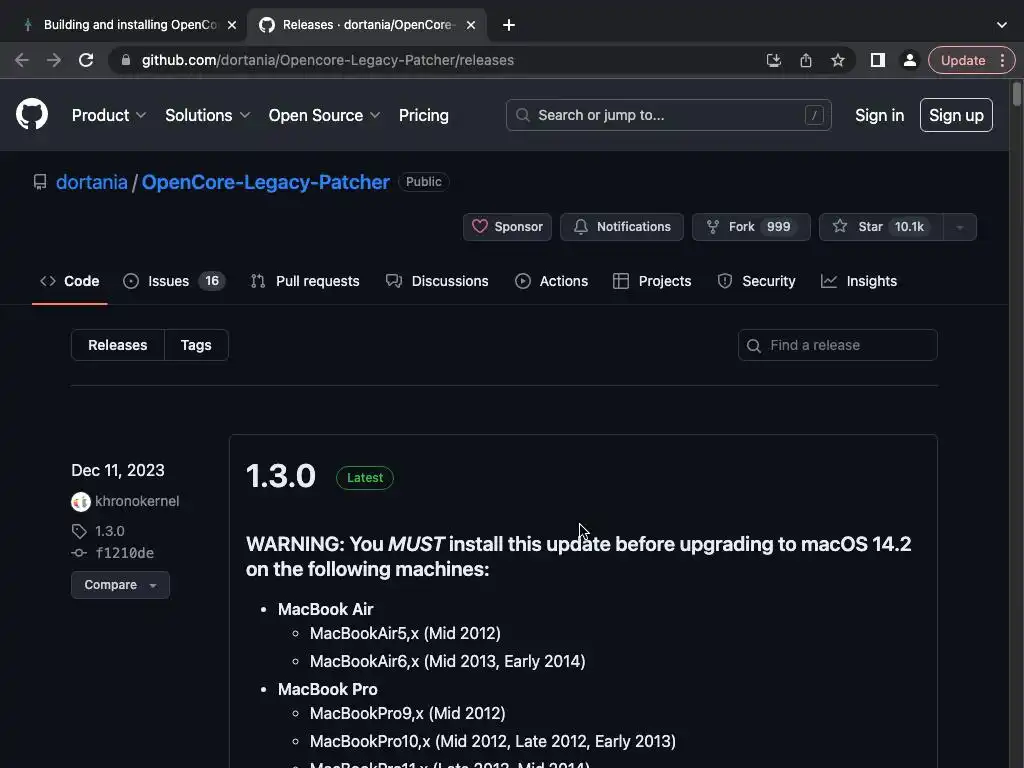Open a new browser tab with plus icon

coord(509,25)
